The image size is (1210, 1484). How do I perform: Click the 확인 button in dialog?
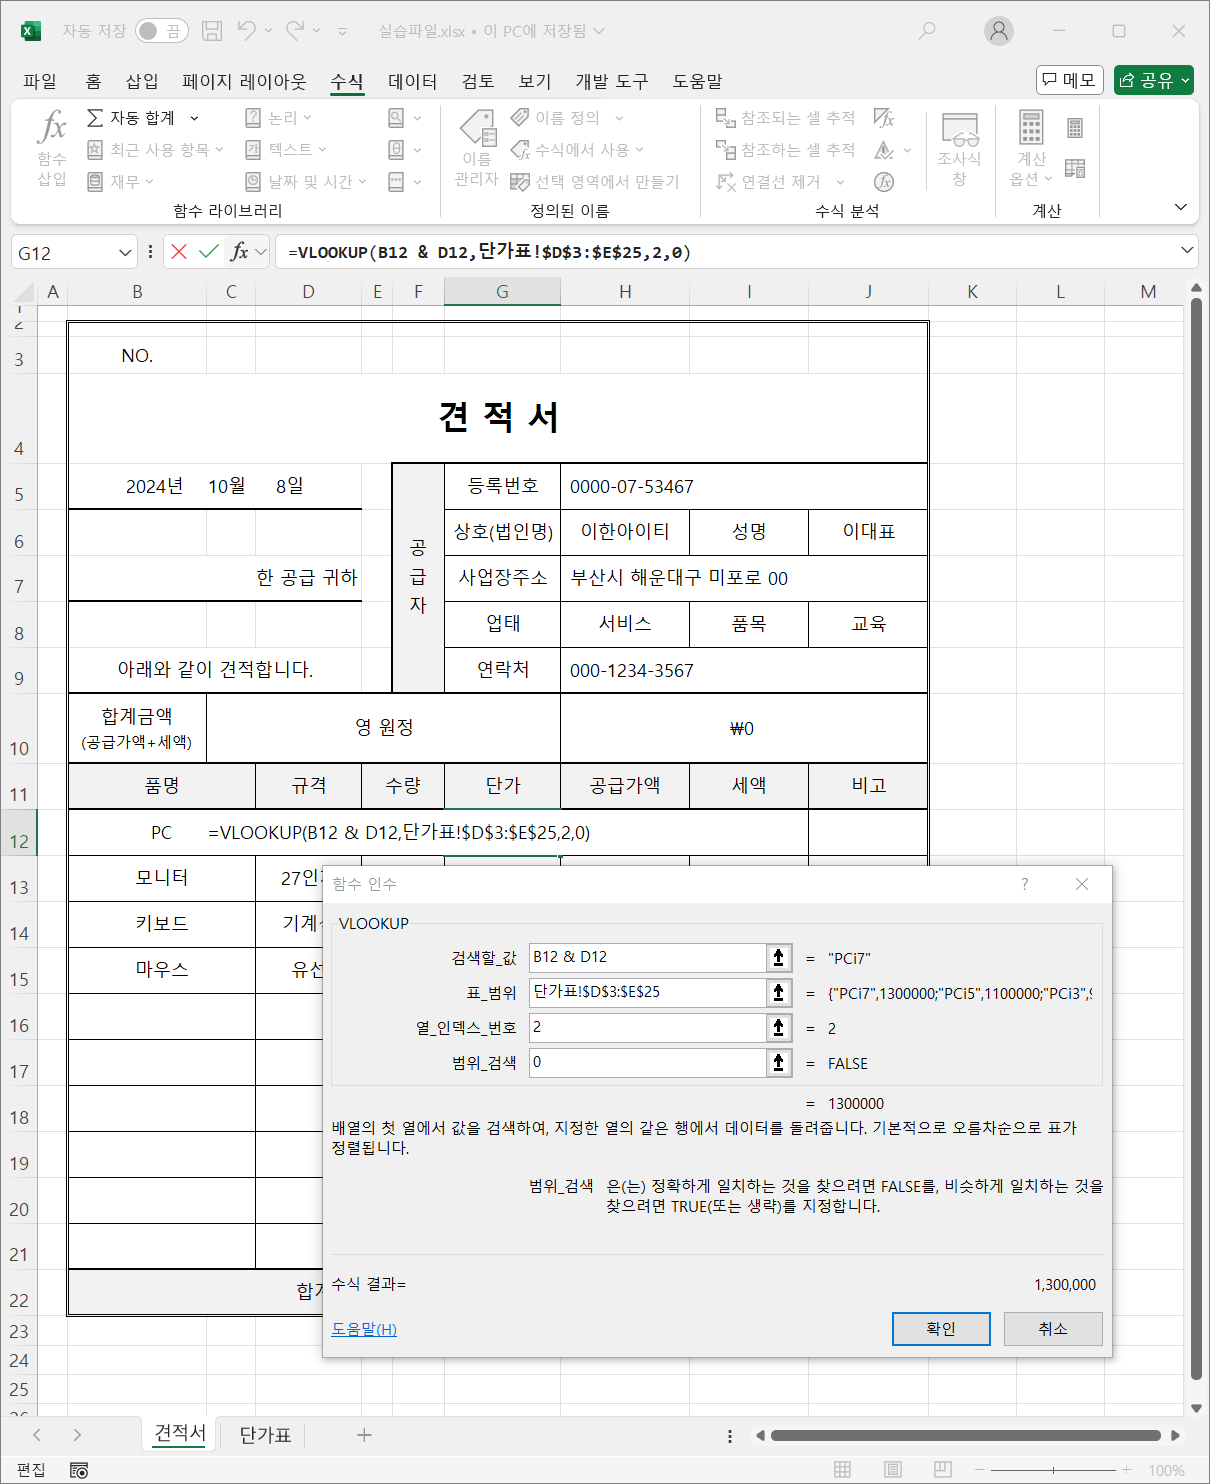(941, 1329)
